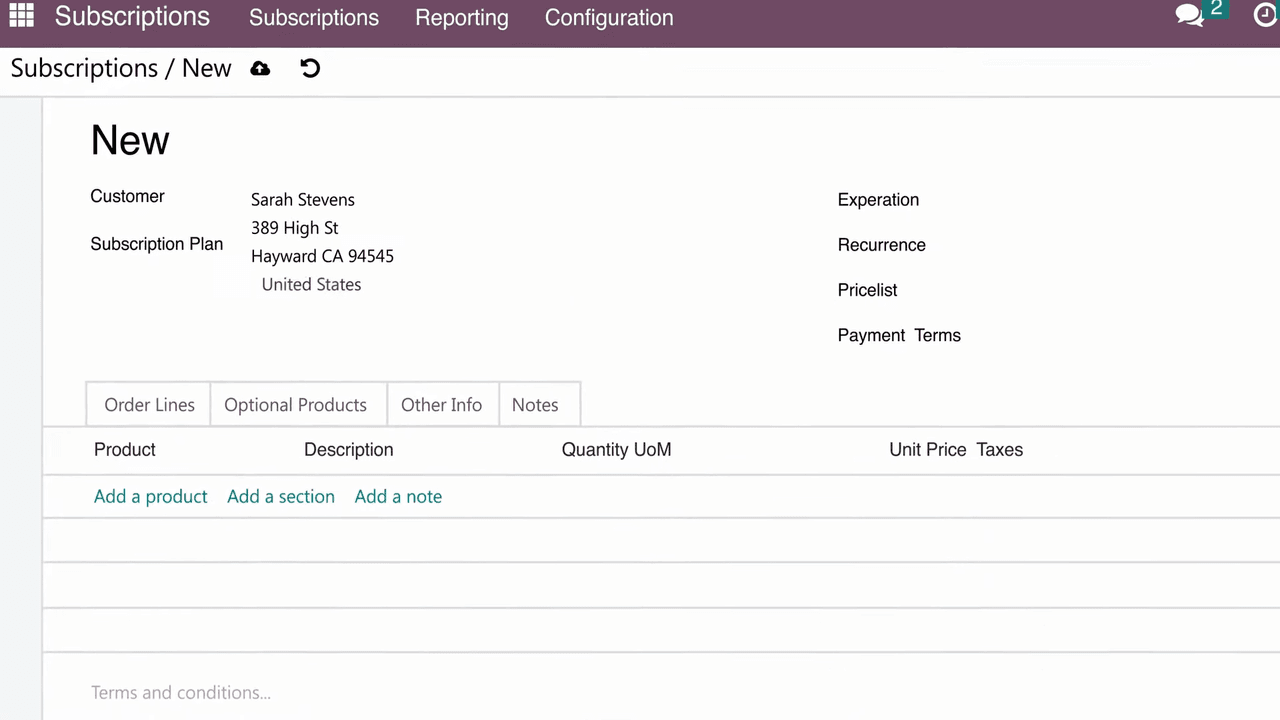Open the Subscriptions menu in top bar
Image resolution: width=1280 pixels, height=720 pixels.
pos(313,18)
